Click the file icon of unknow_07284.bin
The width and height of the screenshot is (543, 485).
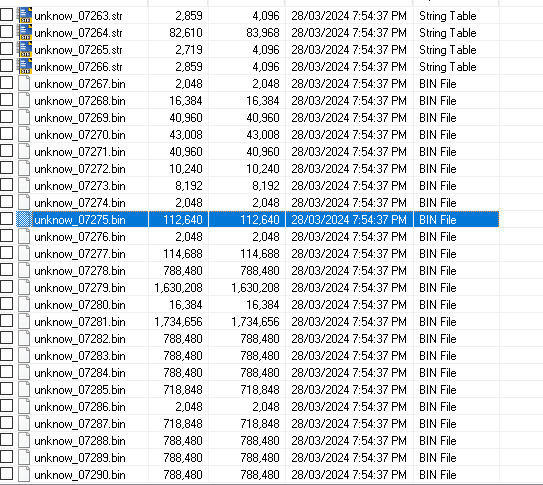(24, 372)
